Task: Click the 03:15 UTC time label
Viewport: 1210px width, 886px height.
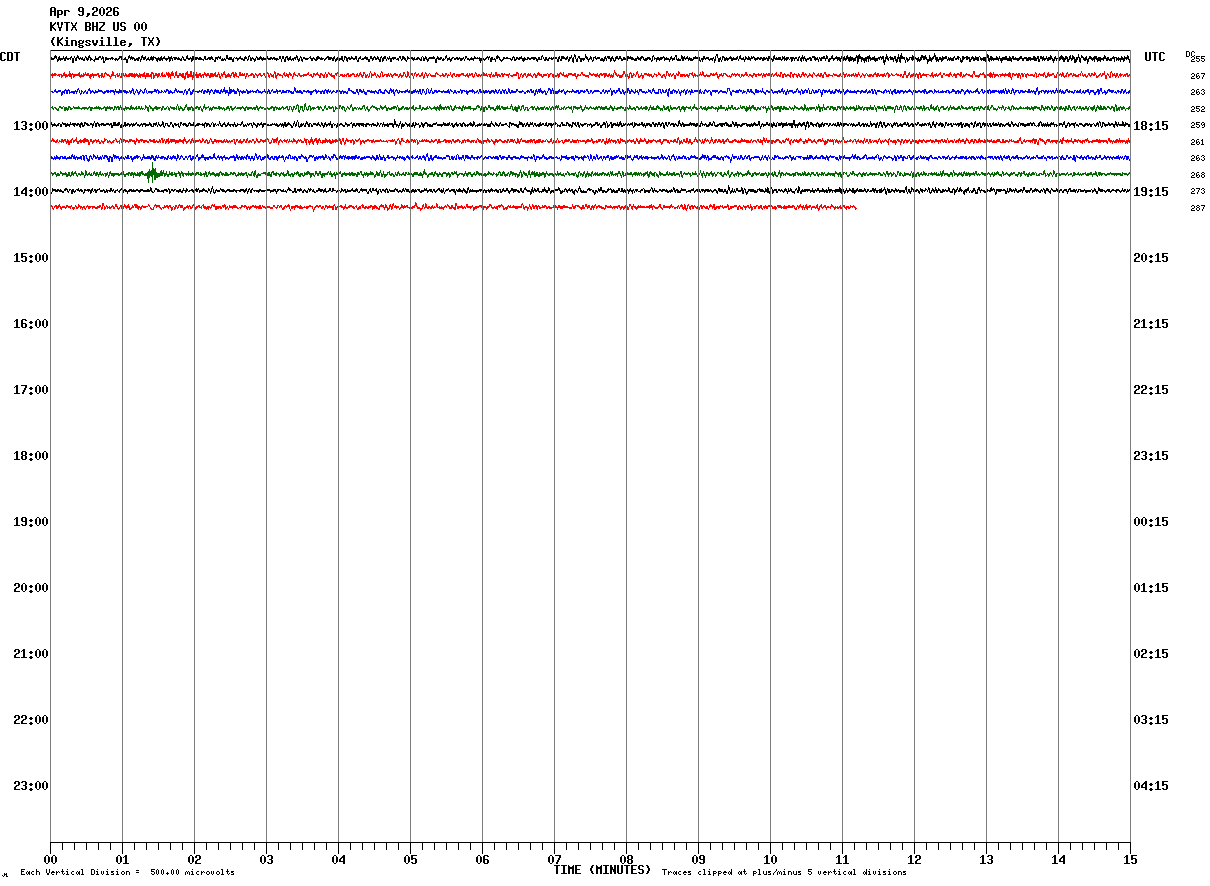Action: [1151, 719]
